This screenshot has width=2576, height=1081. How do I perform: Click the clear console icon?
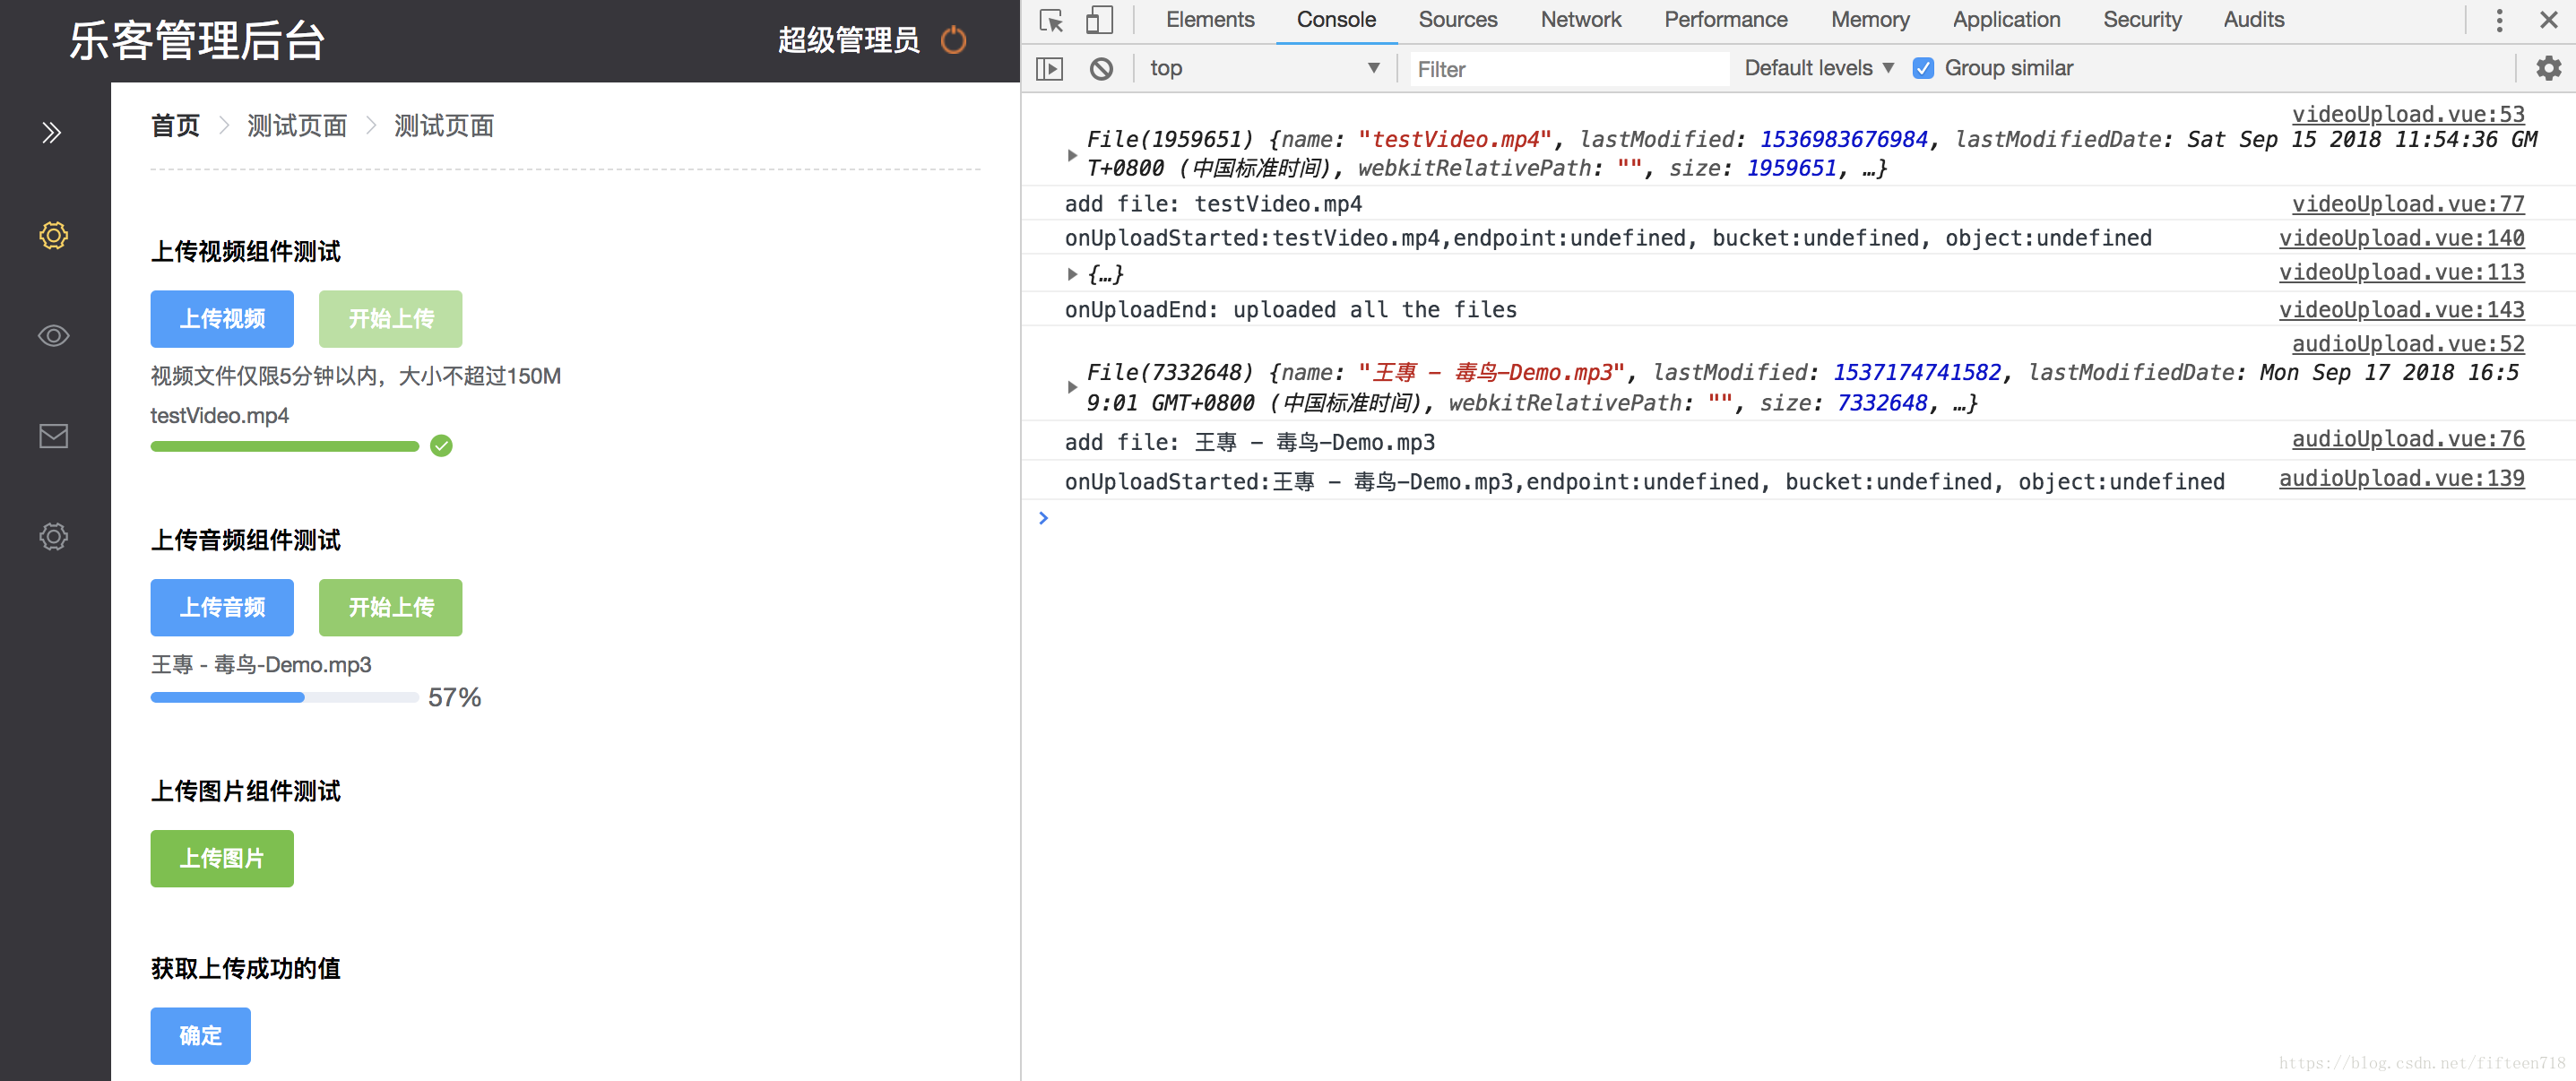(1101, 69)
